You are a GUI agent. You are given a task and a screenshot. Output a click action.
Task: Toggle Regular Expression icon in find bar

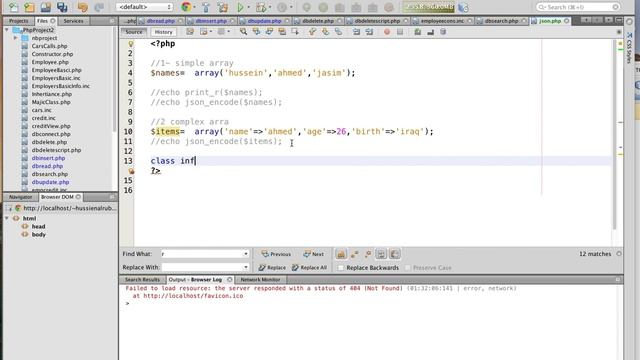[368, 254]
